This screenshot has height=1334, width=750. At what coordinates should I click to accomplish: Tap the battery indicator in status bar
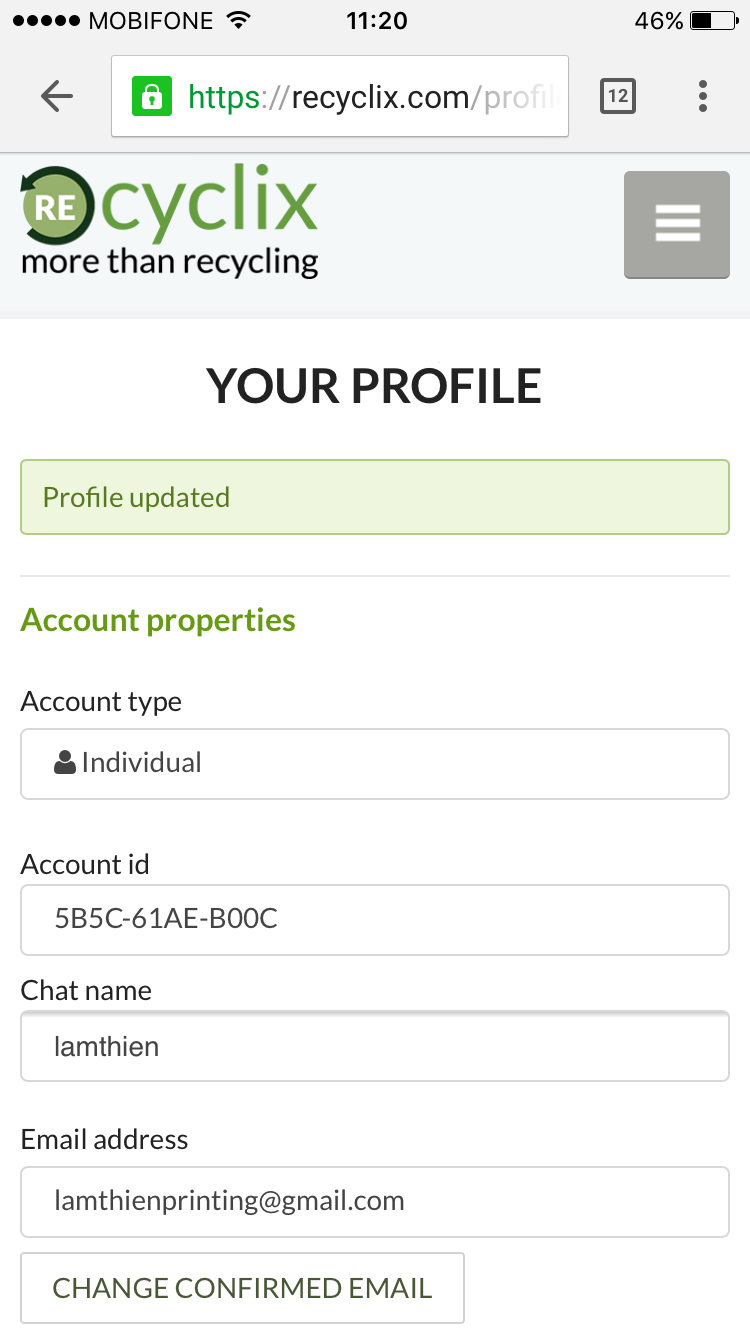[x=714, y=21]
